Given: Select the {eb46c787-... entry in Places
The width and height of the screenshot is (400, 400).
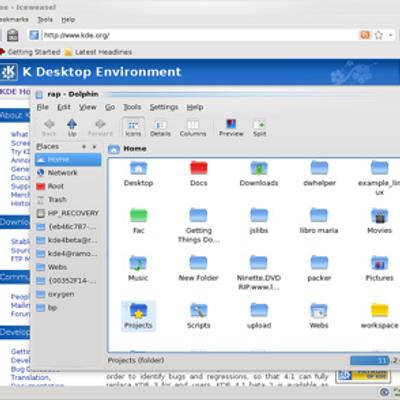Looking at the screenshot, I should (68, 227).
